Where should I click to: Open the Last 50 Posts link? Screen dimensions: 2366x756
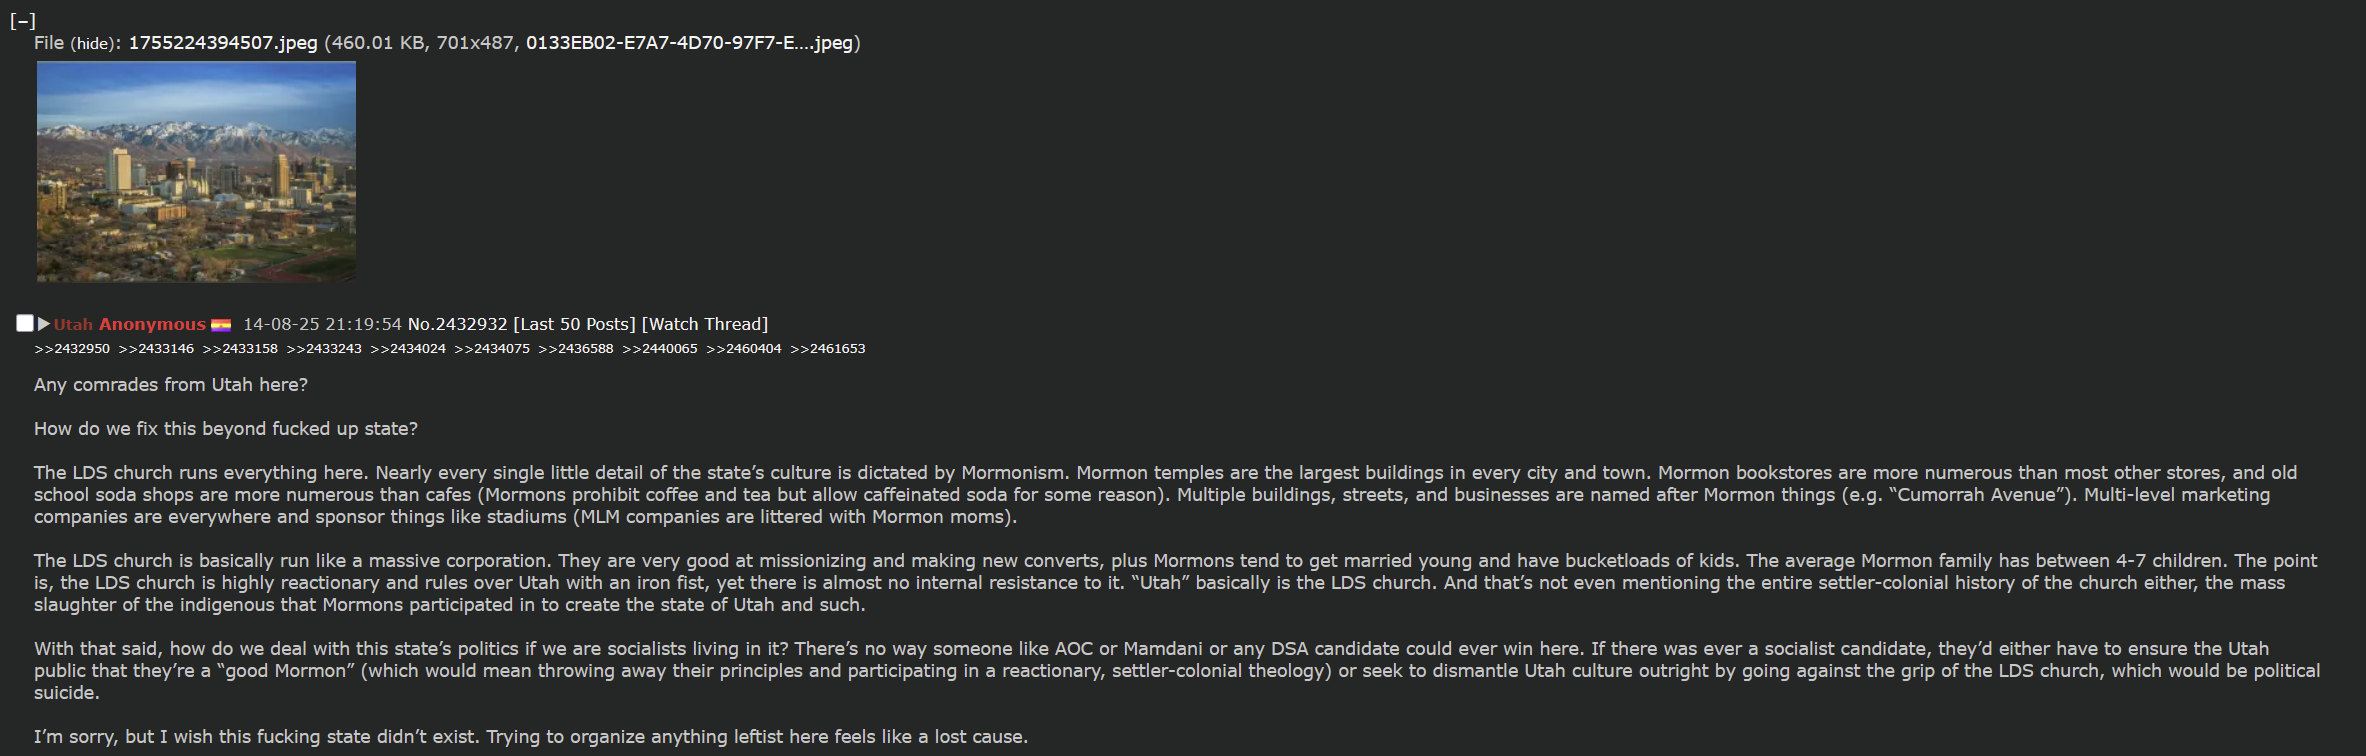(x=575, y=324)
